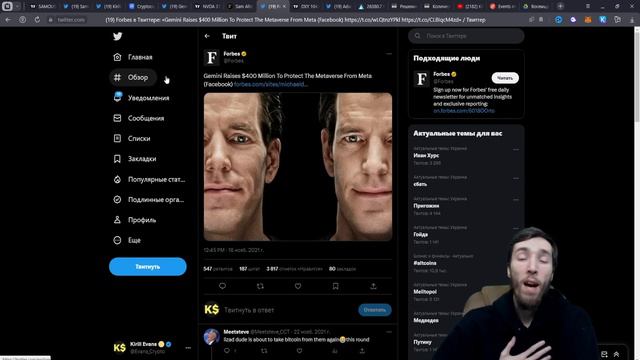Open more options on Meetsteve reply

coord(389,332)
